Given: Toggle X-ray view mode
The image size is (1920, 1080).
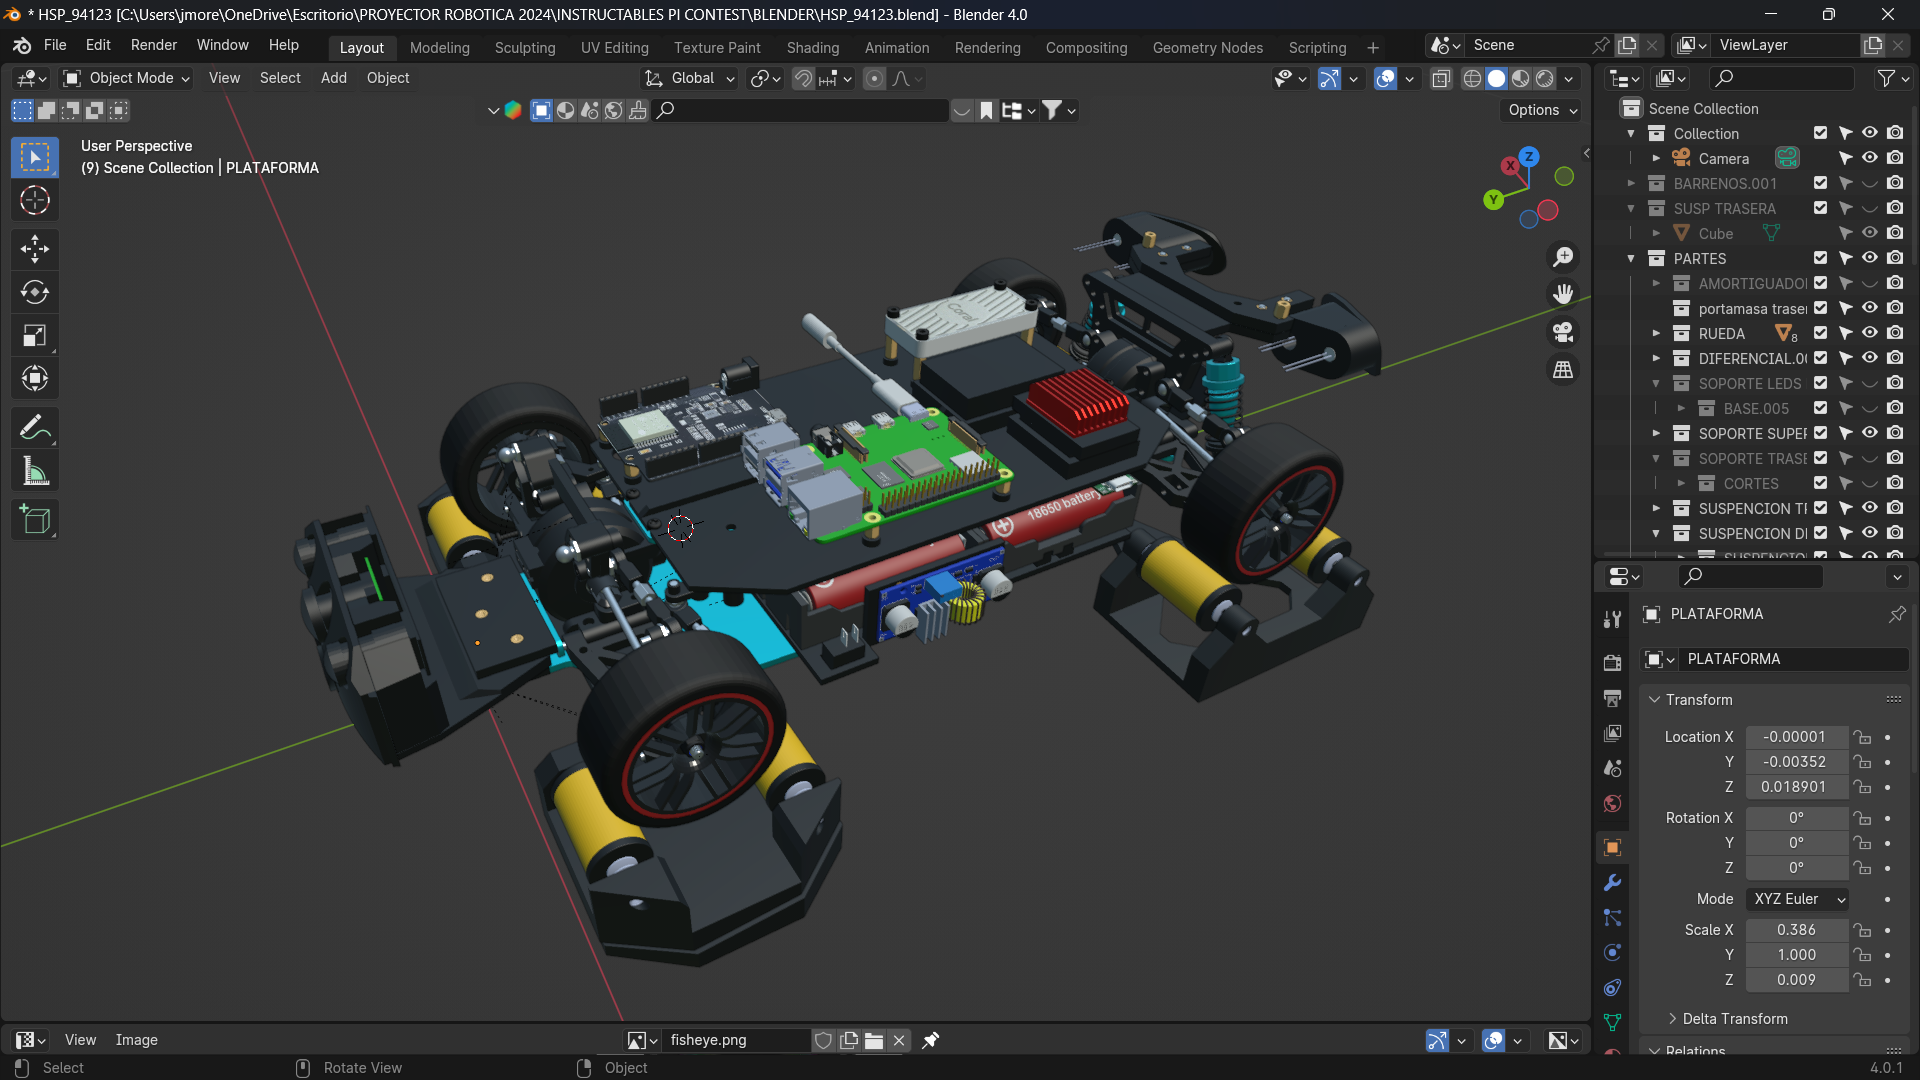Looking at the screenshot, I should point(1441,79).
